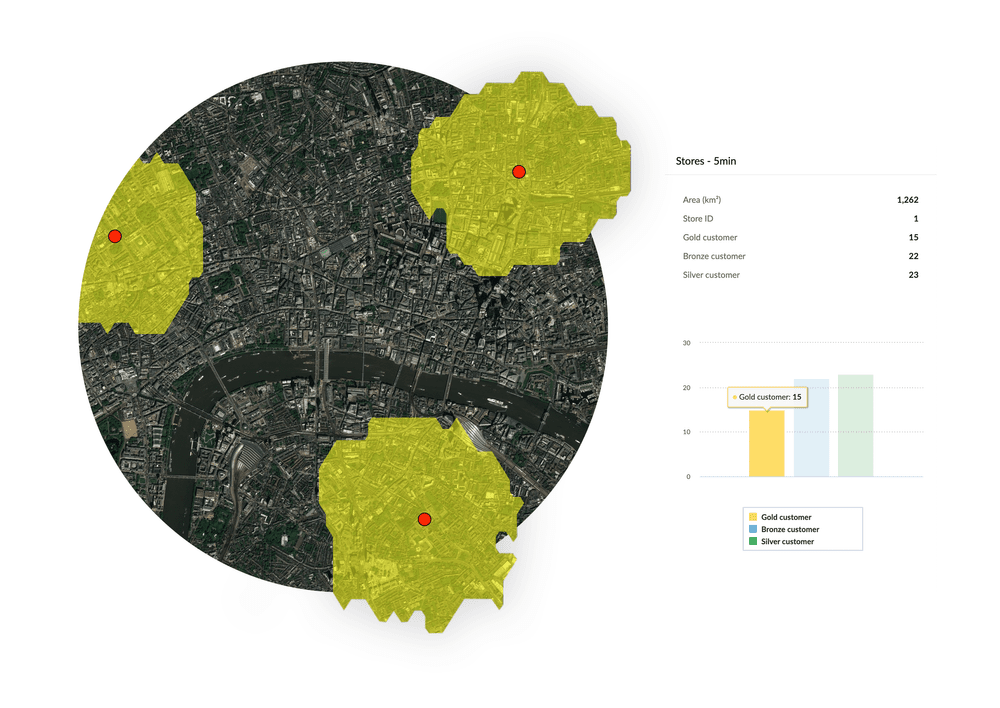The width and height of the screenshot is (1000, 708).
Task: Open the Stores - 5min panel header
Action: (705, 160)
